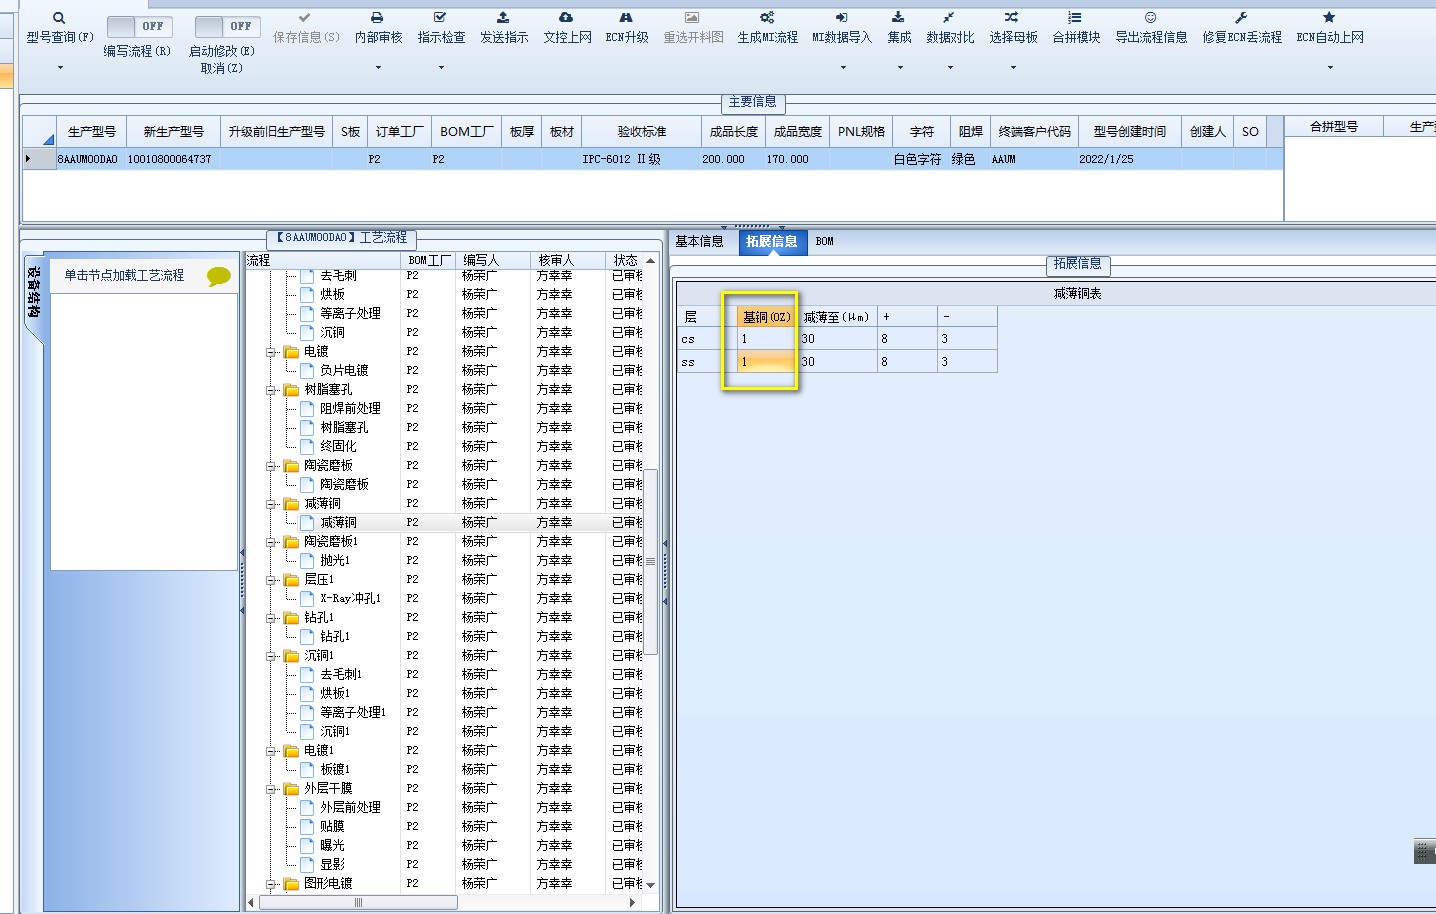Collapse the 电镀1 tree node
Screen dimensions: 1436x914
[x=271, y=751]
